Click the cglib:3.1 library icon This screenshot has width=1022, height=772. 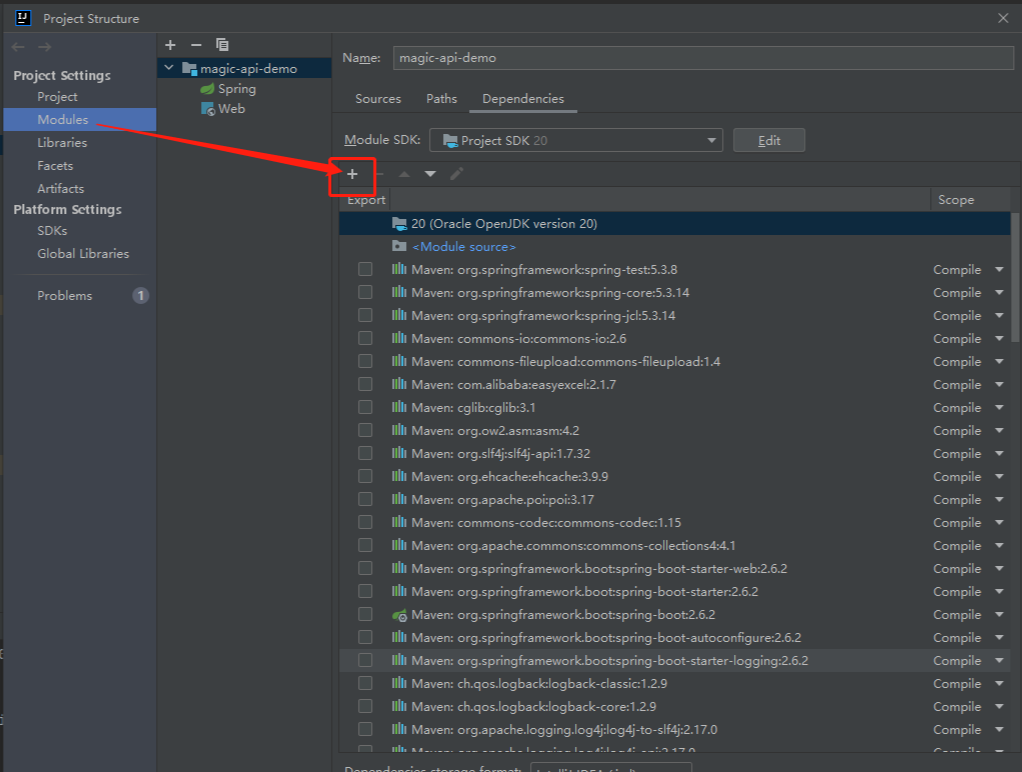[x=399, y=408]
